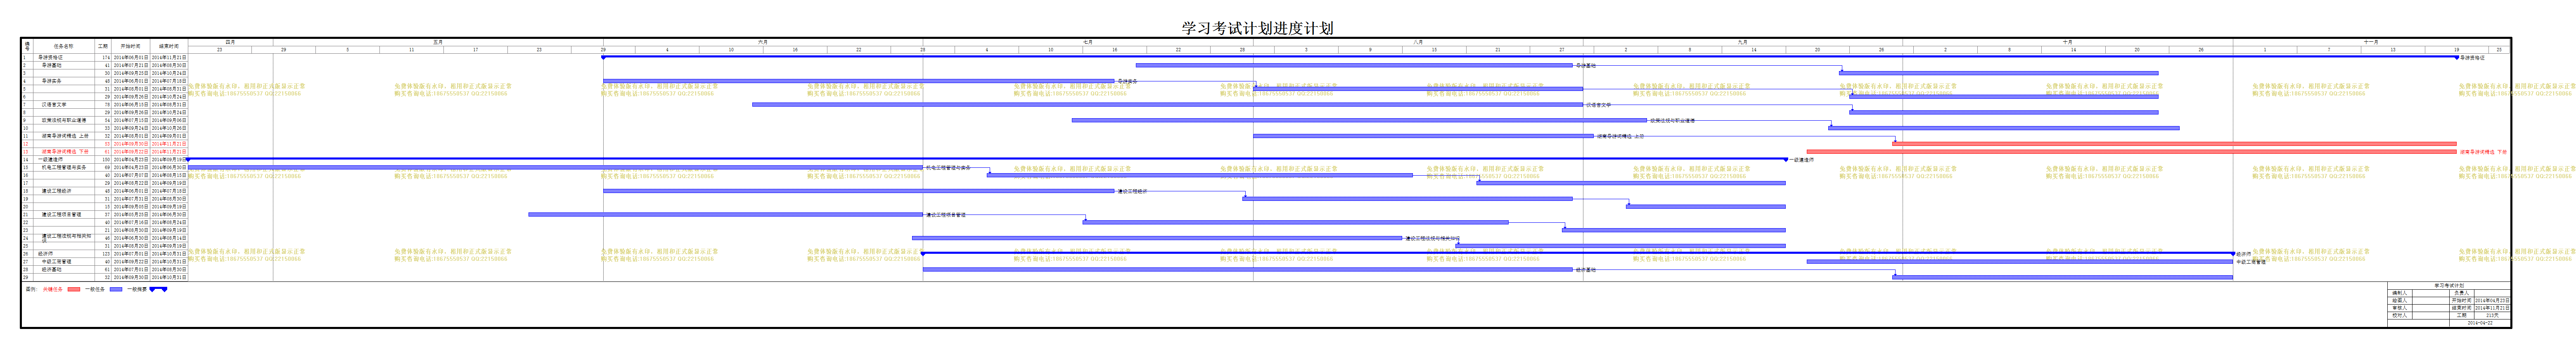Select task row 政策法规与职业道德
Image resolution: width=2576 pixels, height=348 pixels.
[104, 120]
